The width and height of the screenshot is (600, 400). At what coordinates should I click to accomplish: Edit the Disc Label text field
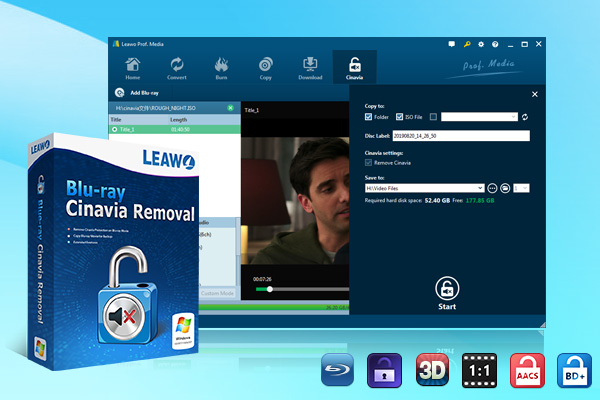coord(461,136)
